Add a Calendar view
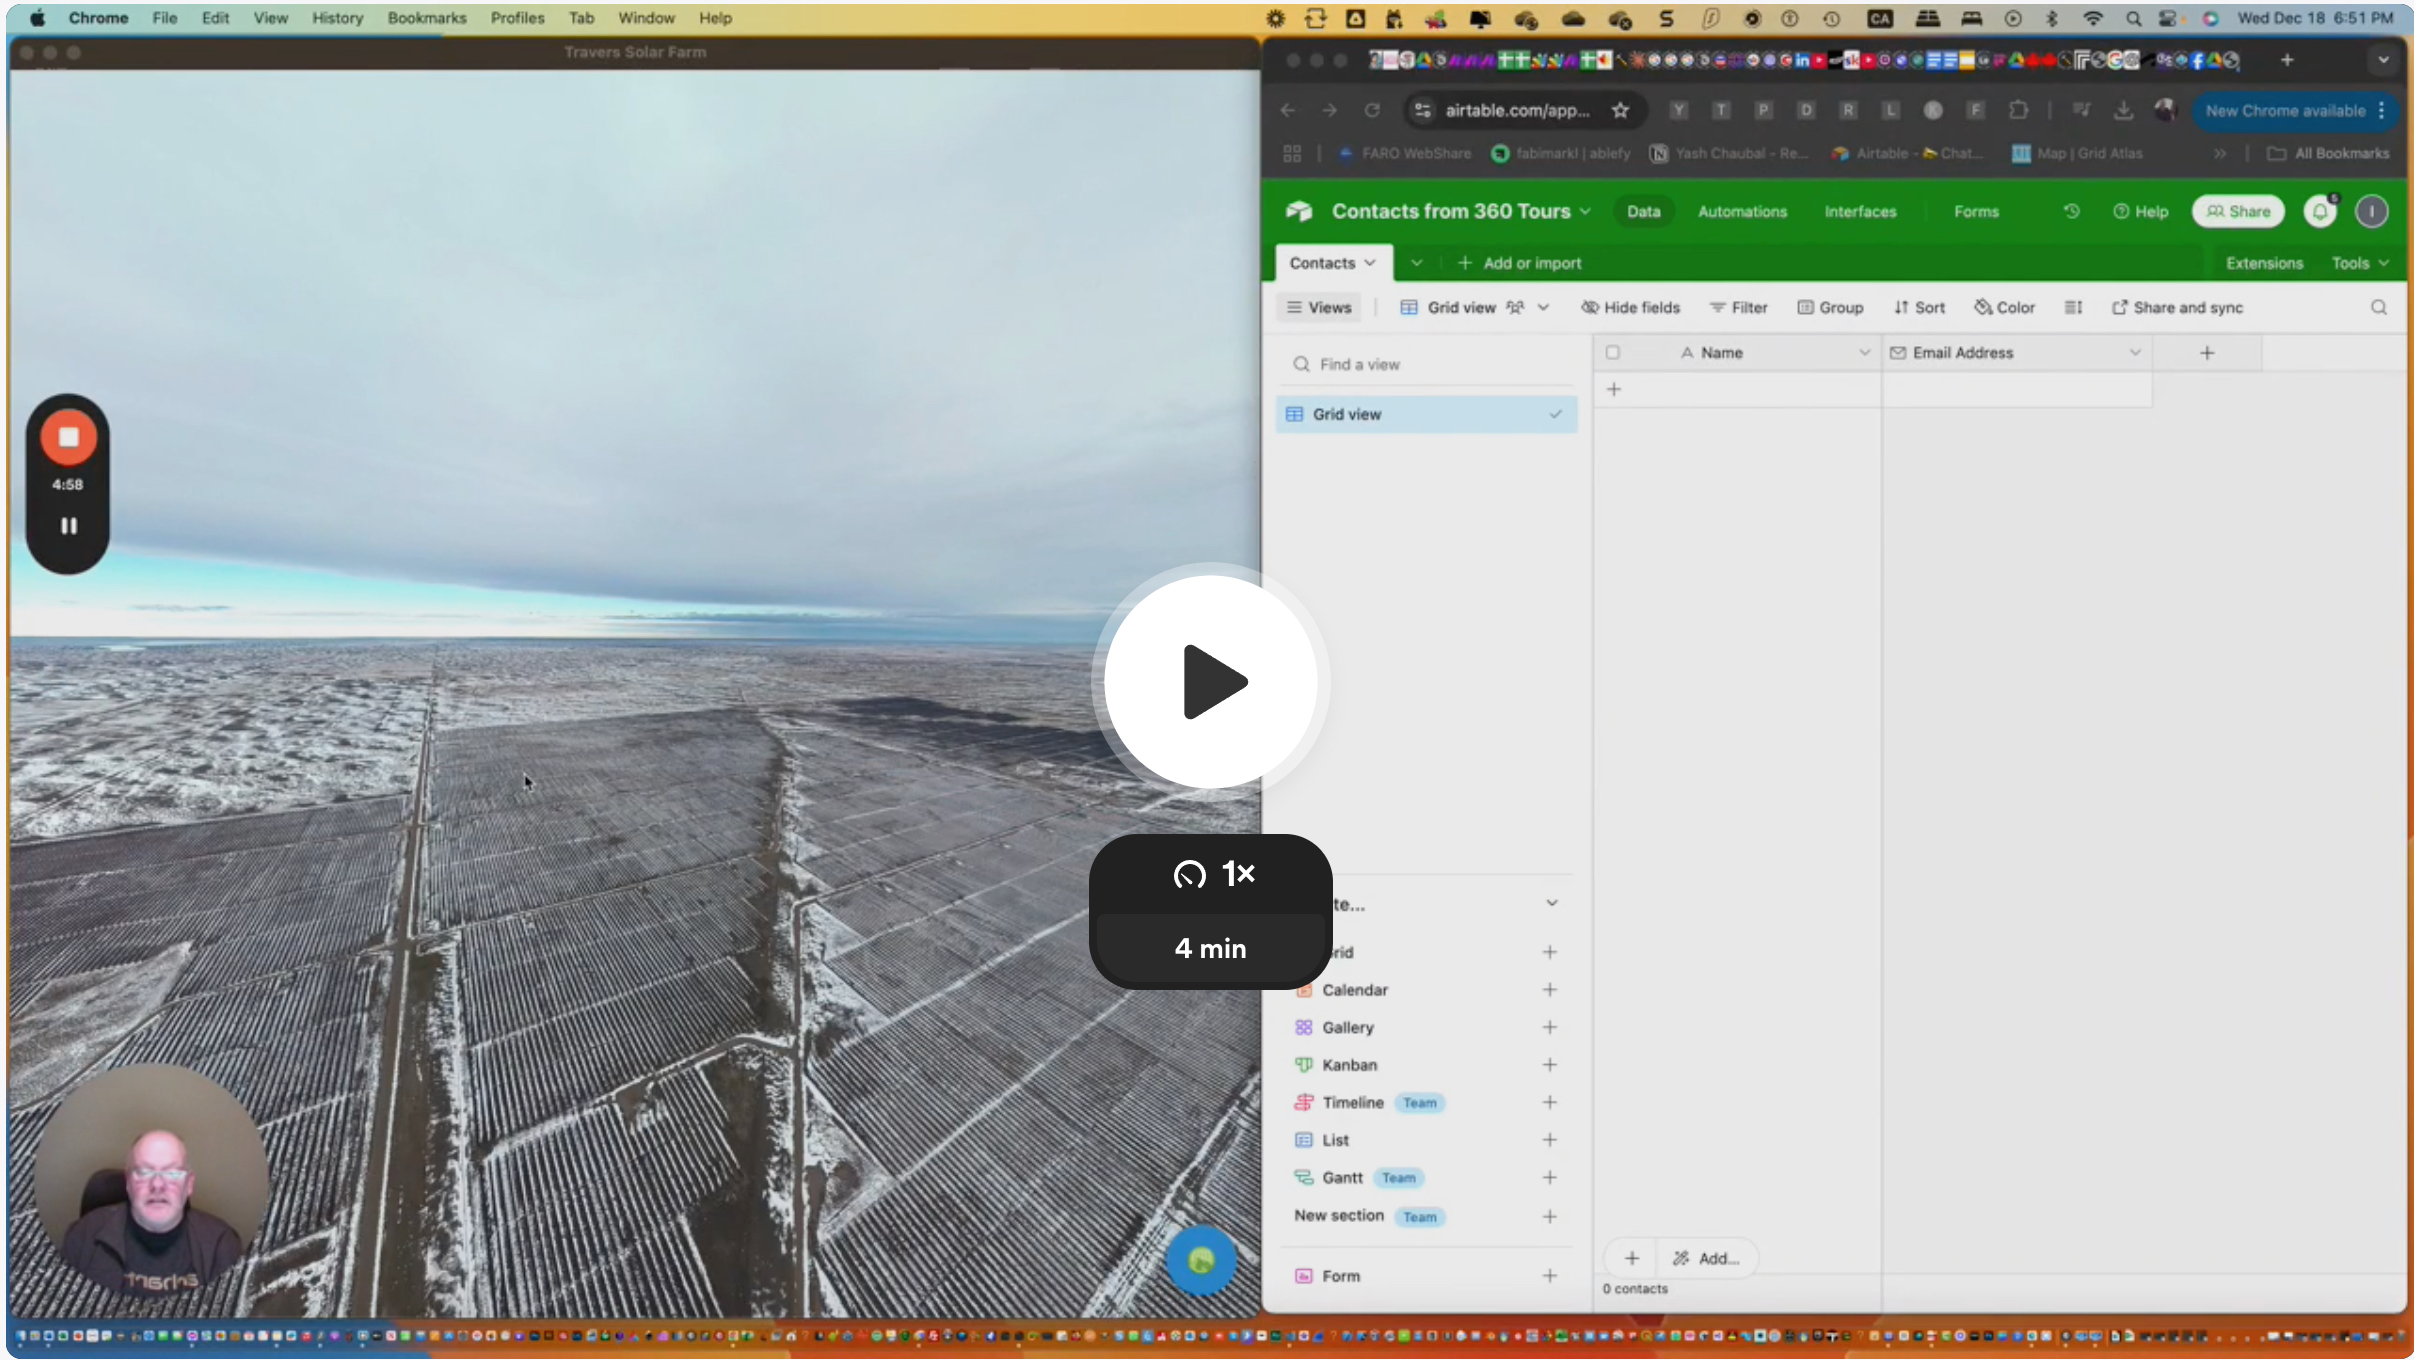 (x=1549, y=990)
